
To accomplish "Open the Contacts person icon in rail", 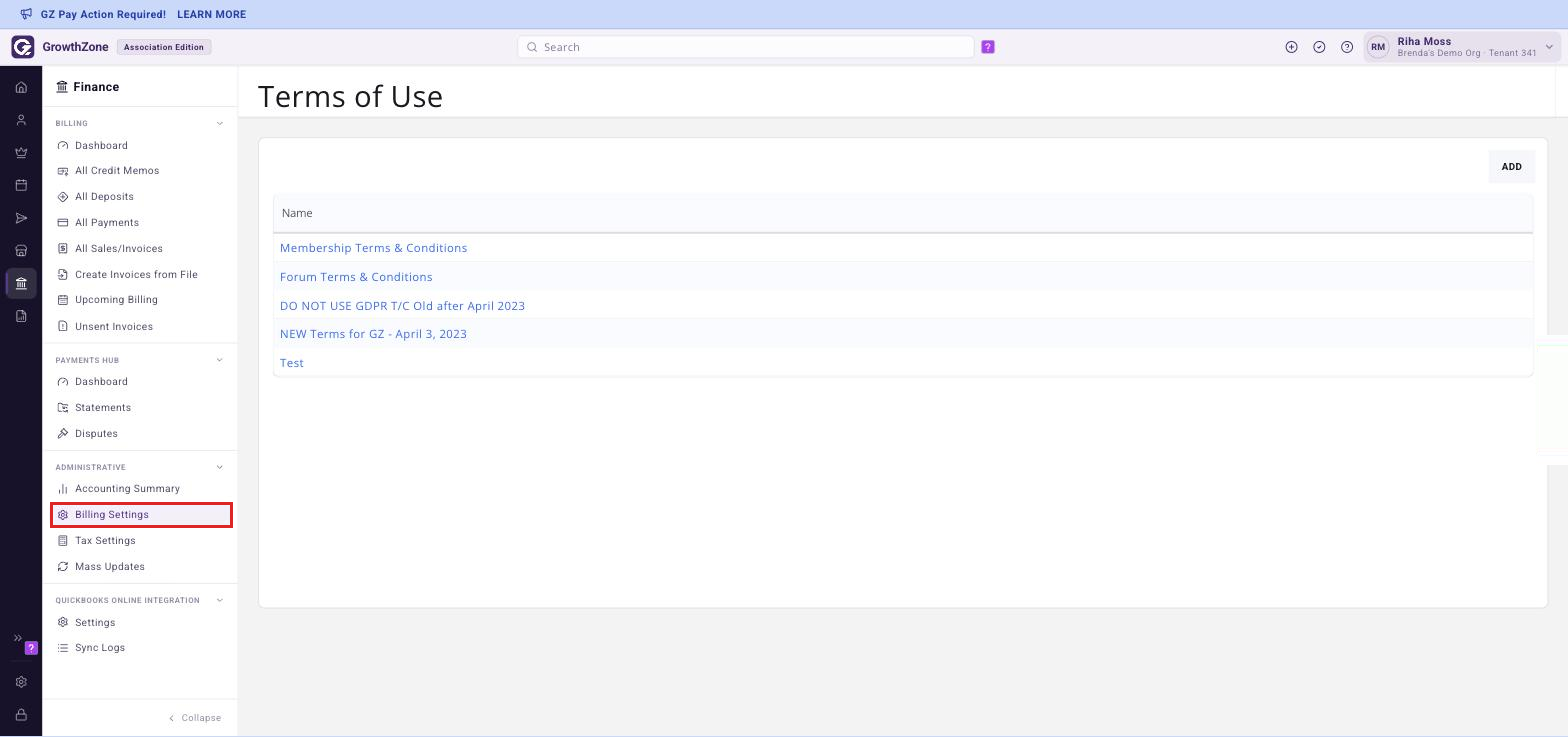I will tap(21, 120).
